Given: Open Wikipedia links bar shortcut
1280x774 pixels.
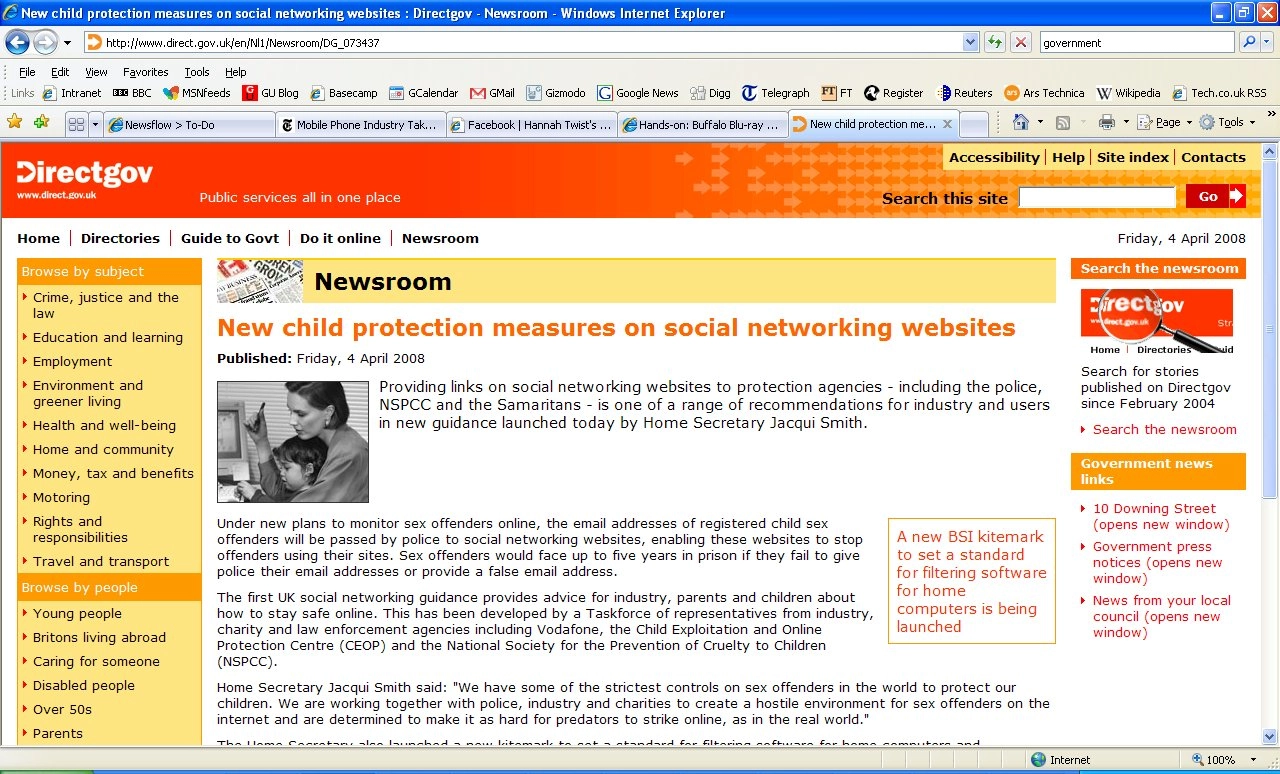Looking at the screenshot, I should [x=1129, y=93].
